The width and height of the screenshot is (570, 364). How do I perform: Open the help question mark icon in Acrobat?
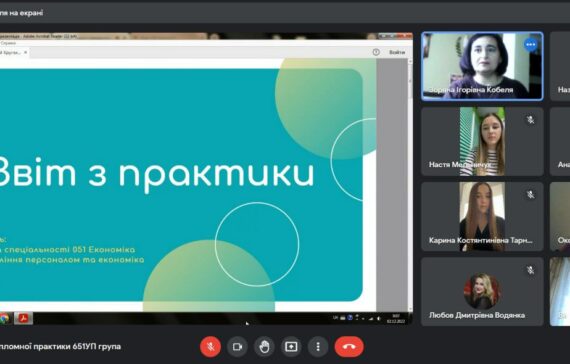pyautogui.click(x=376, y=52)
